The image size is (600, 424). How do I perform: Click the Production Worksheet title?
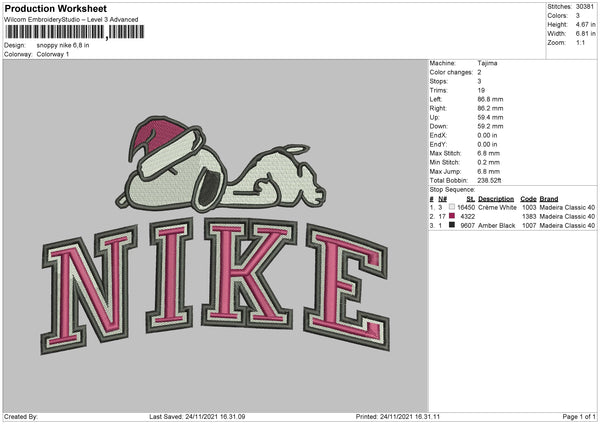(56, 8)
